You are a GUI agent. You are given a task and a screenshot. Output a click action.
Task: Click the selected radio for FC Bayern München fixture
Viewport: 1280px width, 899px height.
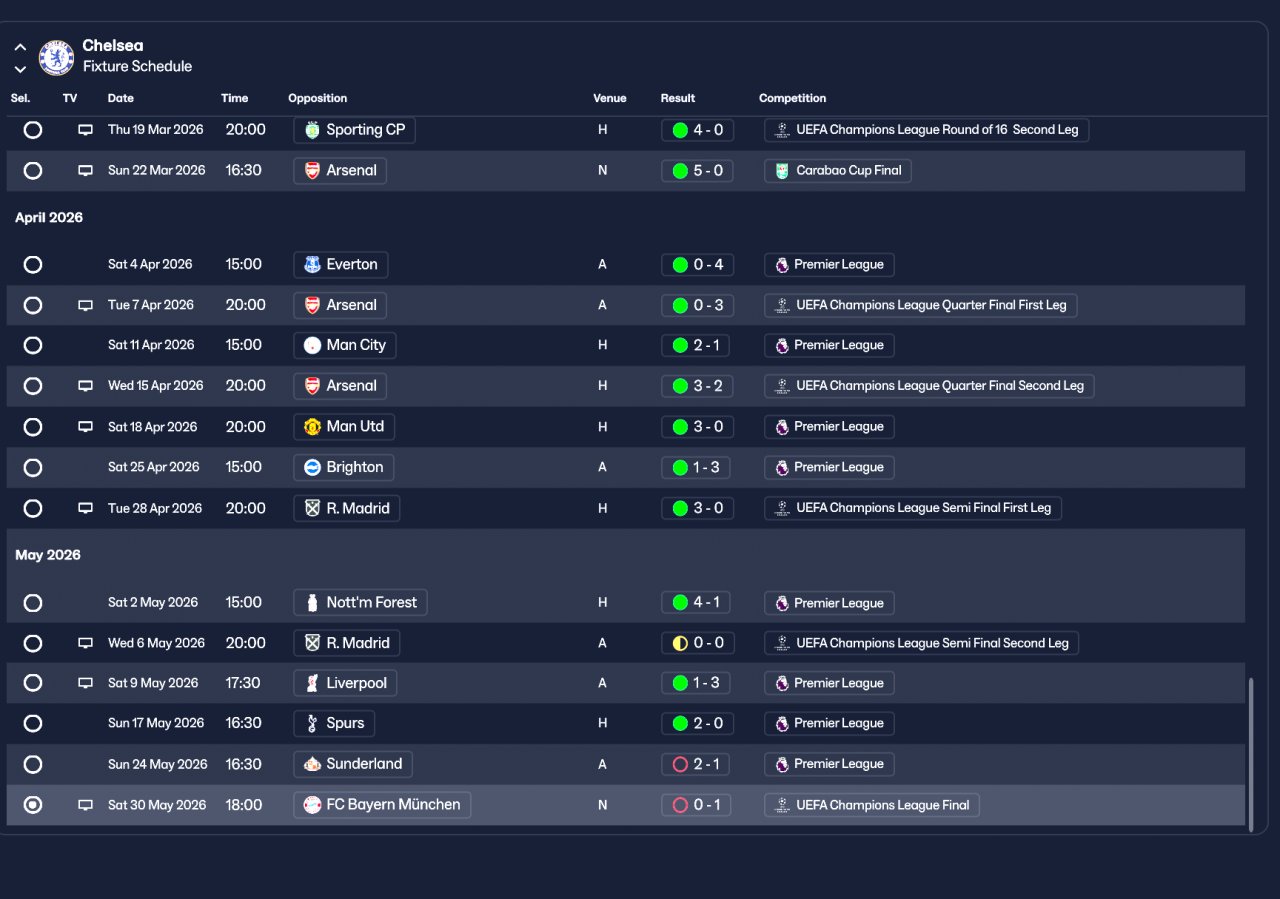coord(33,805)
